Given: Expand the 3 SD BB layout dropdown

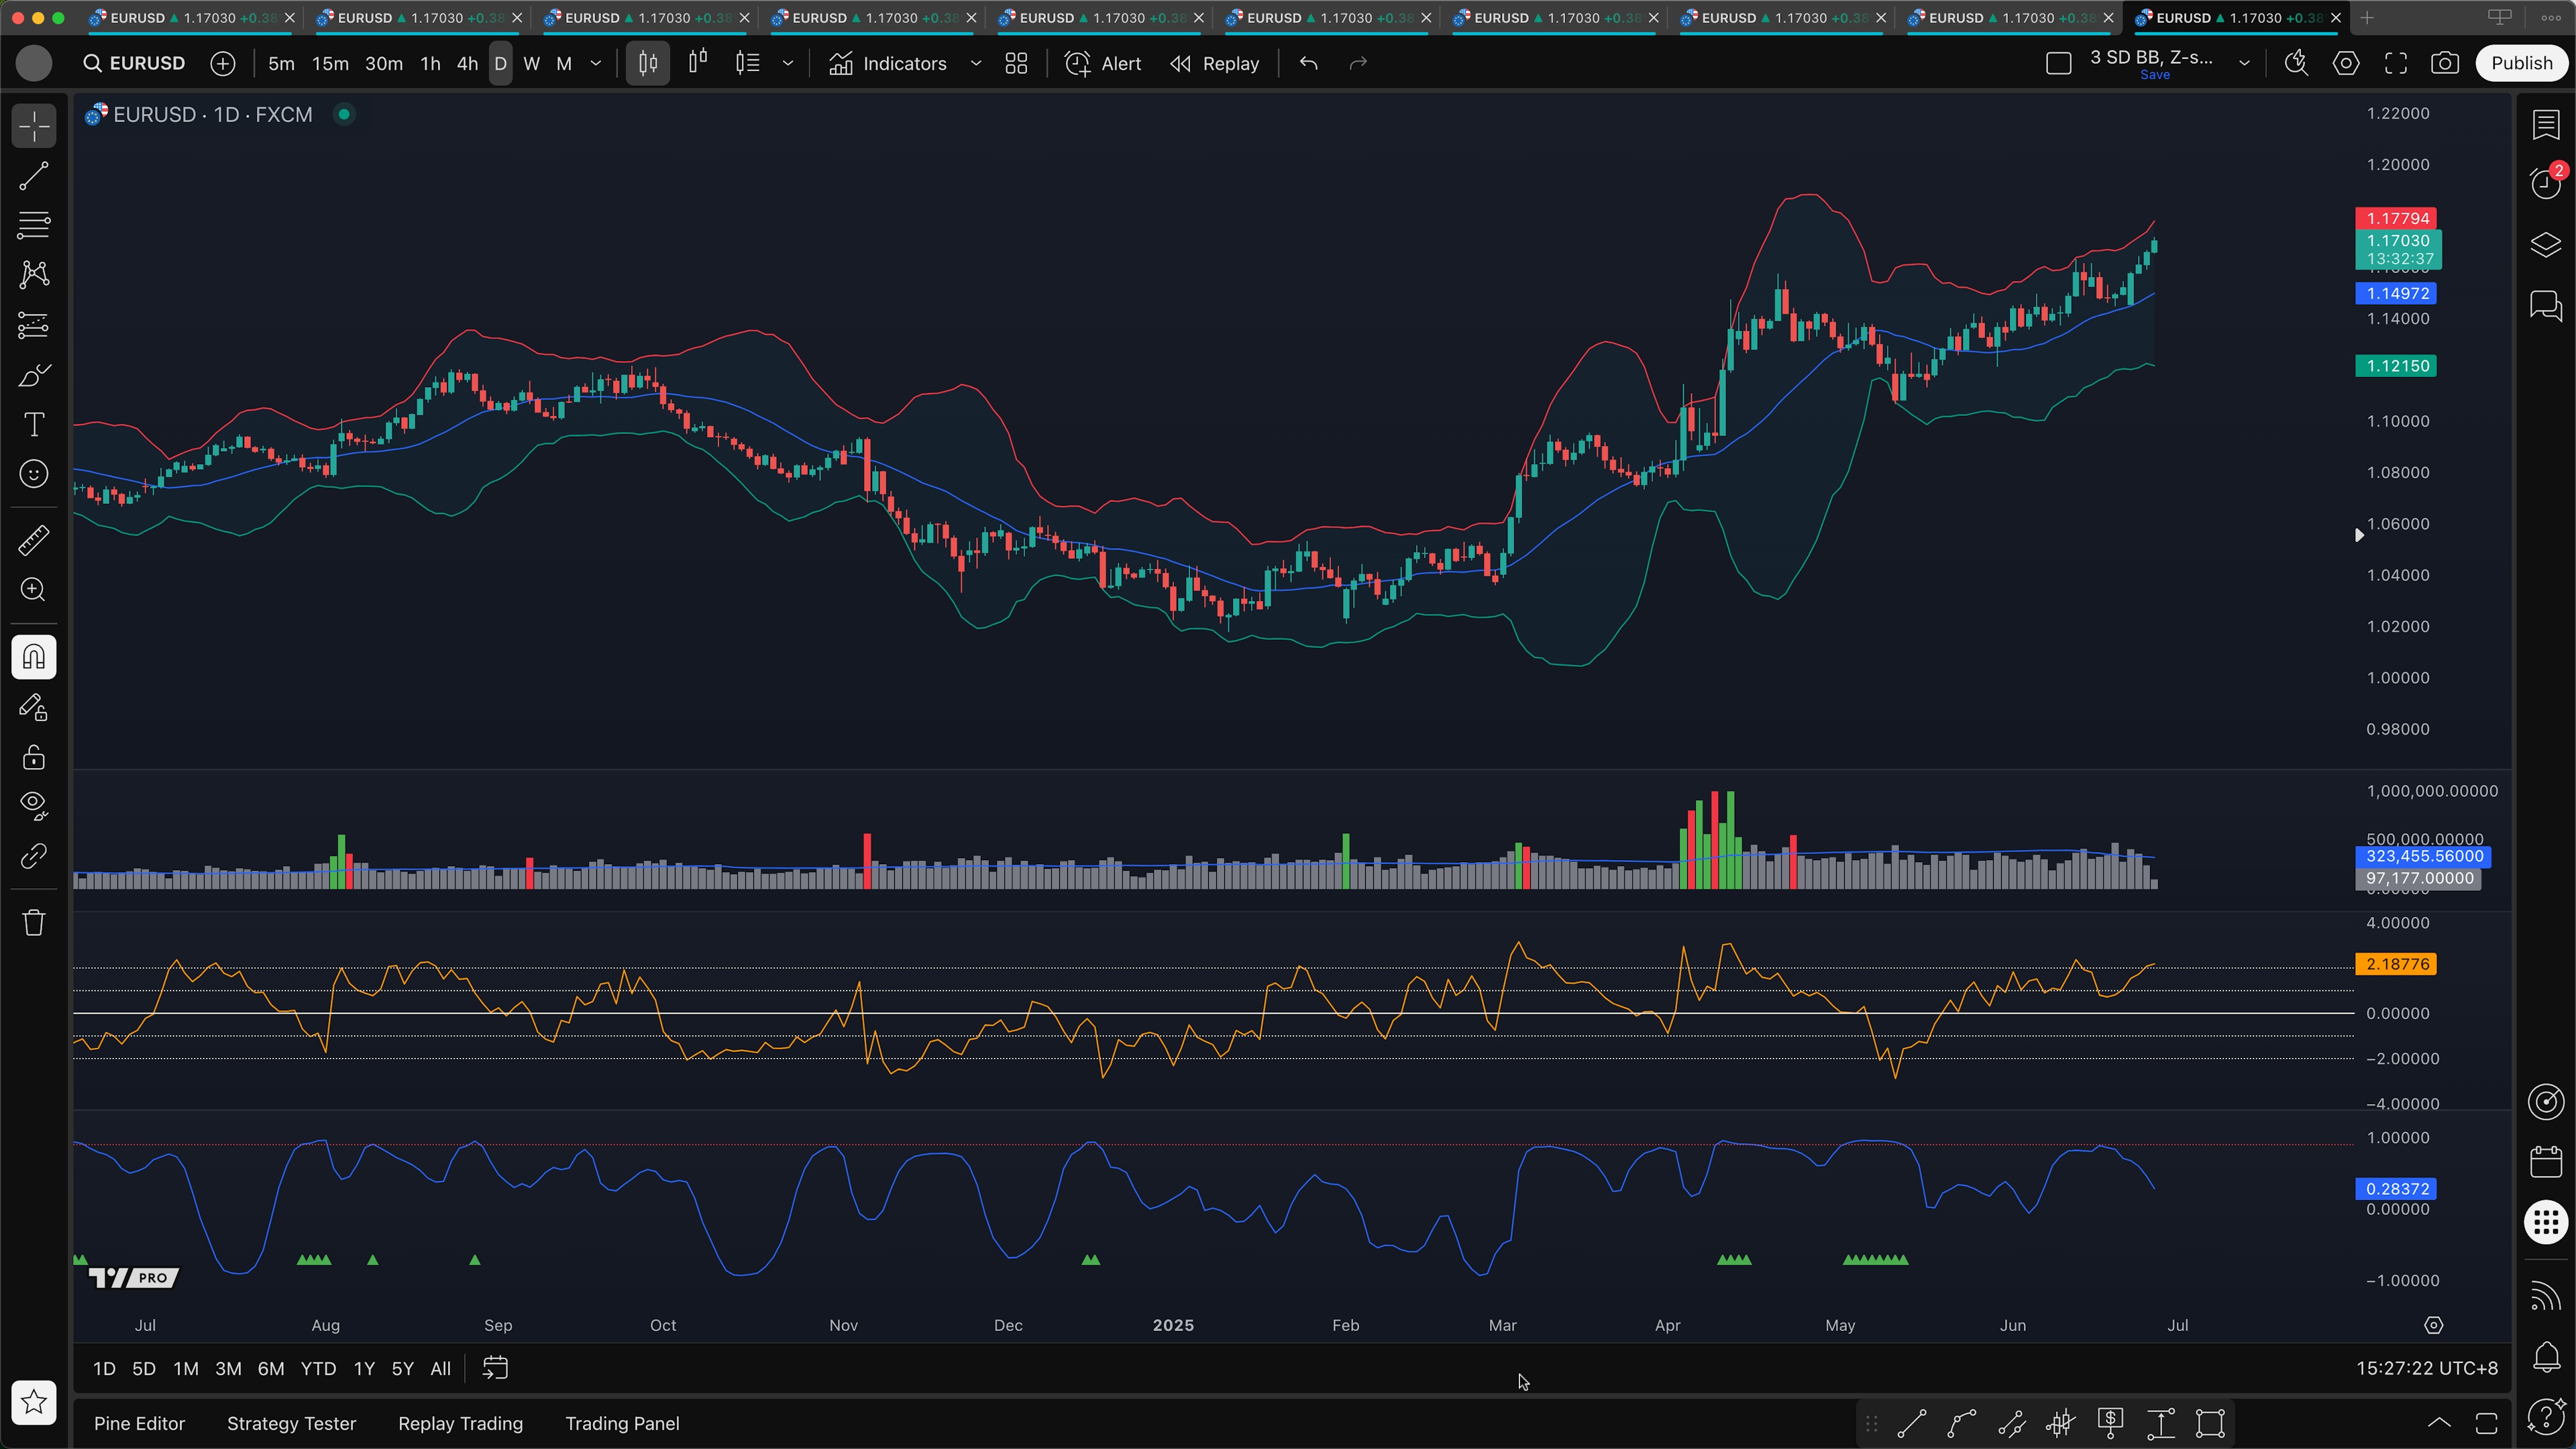Looking at the screenshot, I should (x=2244, y=63).
